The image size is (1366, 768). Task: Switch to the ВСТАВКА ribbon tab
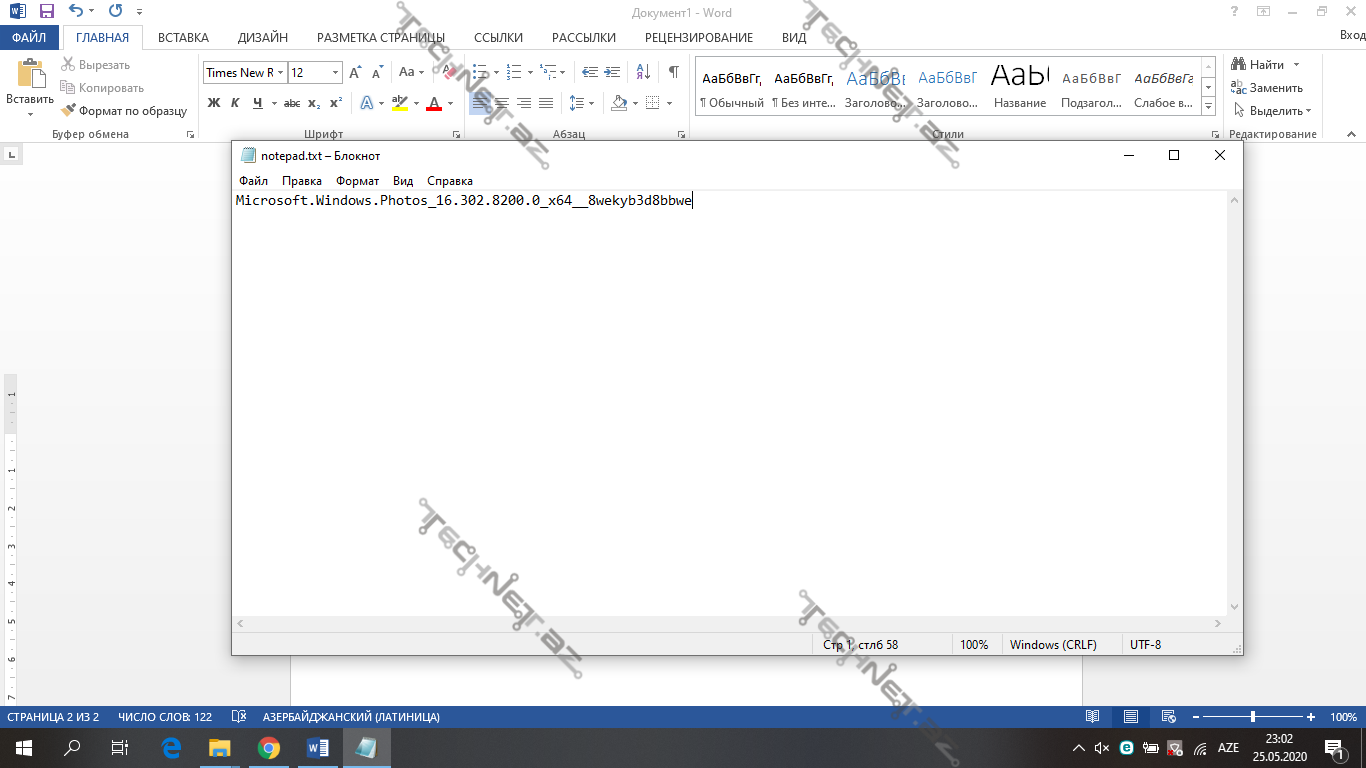[183, 38]
